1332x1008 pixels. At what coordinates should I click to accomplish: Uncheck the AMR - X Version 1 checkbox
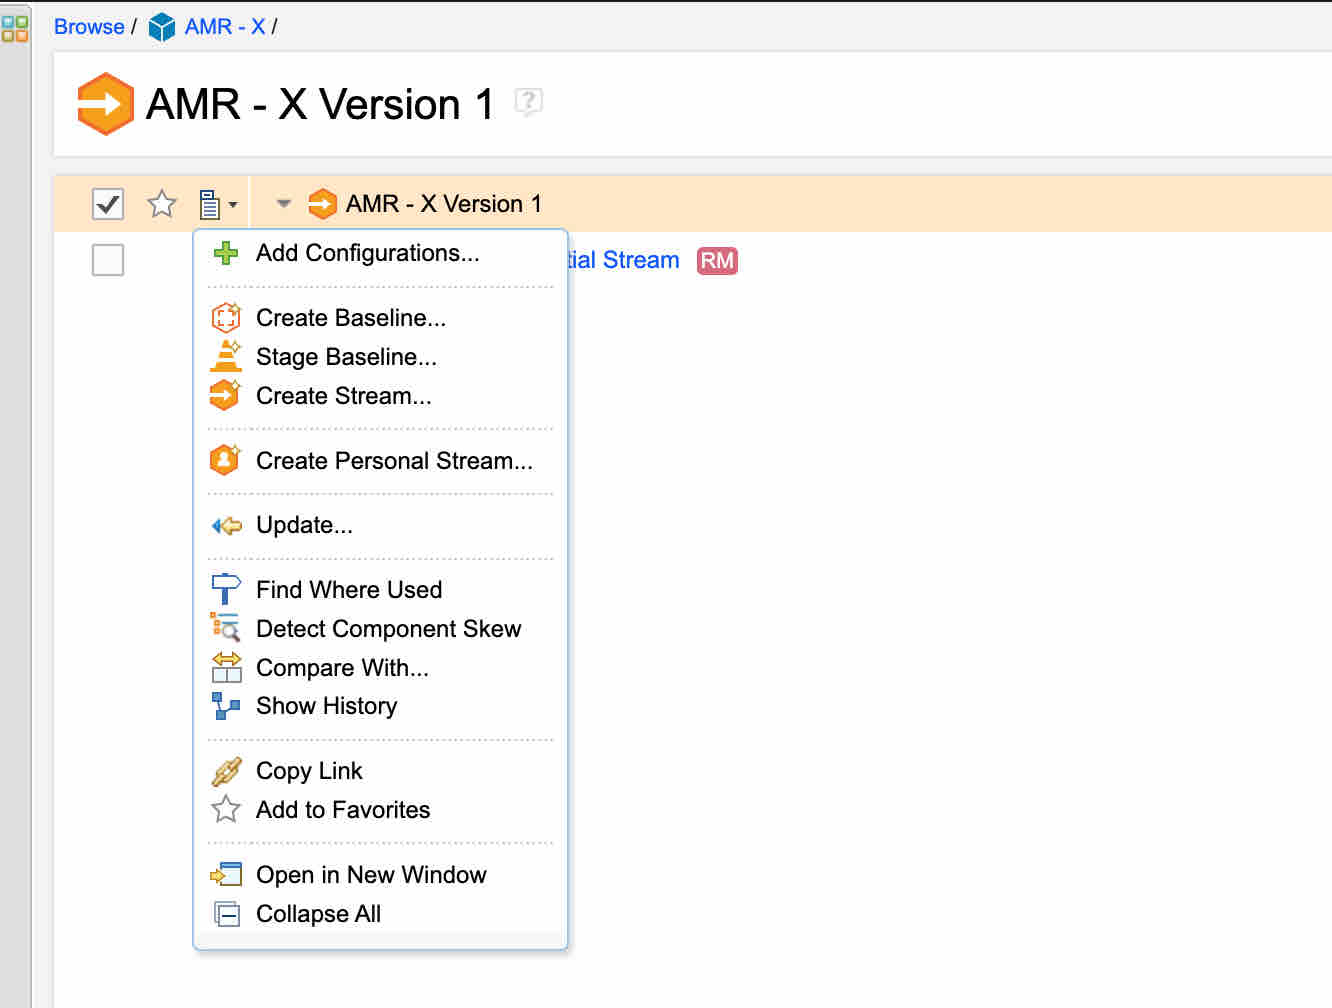pos(108,204)
